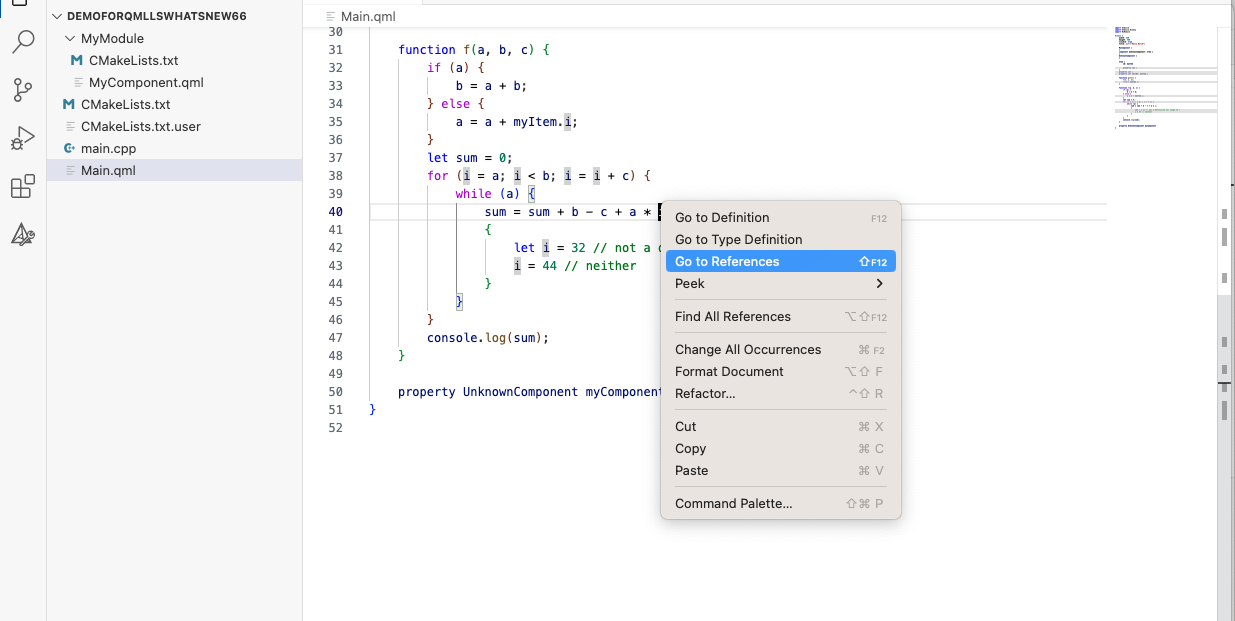Viewport: 1235px width, 621px height.
Task: Collapse the DEMOFORQMLLSWHATSNEW66 project root
Action: (57, 17)
